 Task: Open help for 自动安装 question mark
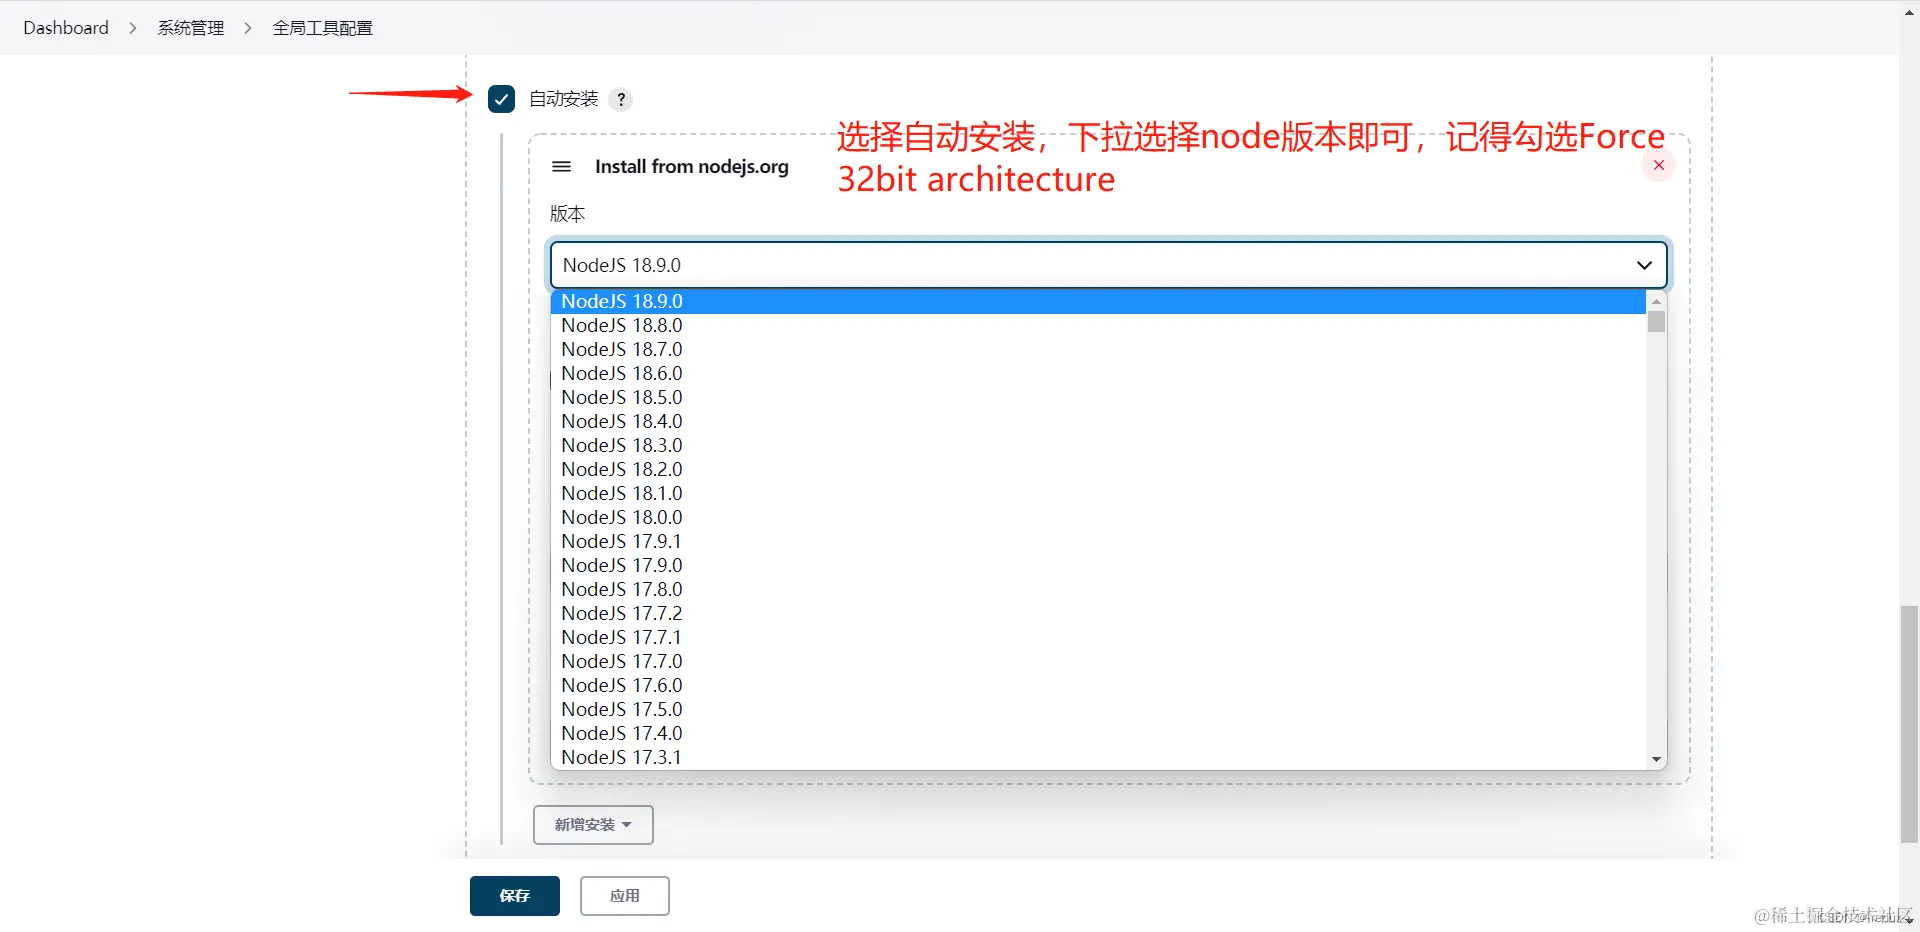[621, 99]
